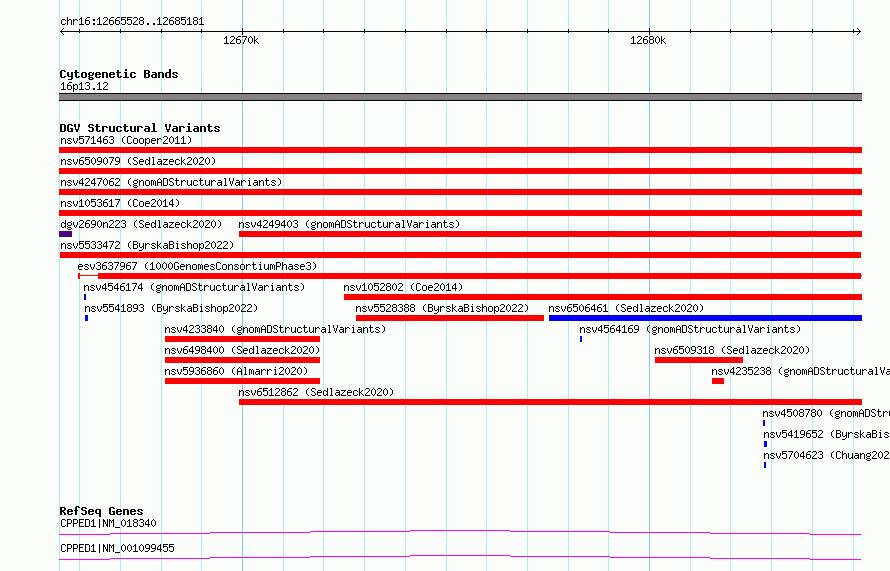Click the small blue nsv4508780 marker
This screenshot has width=890, height=571.
764,423
